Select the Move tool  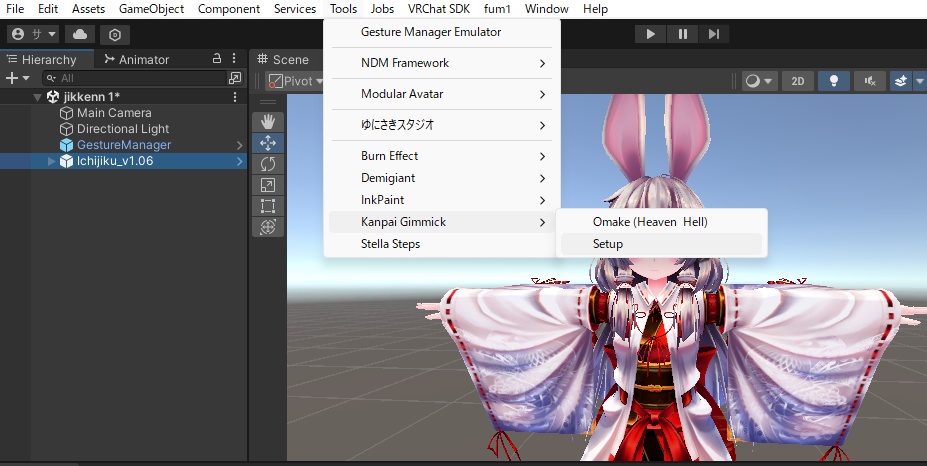click(268, 143)
